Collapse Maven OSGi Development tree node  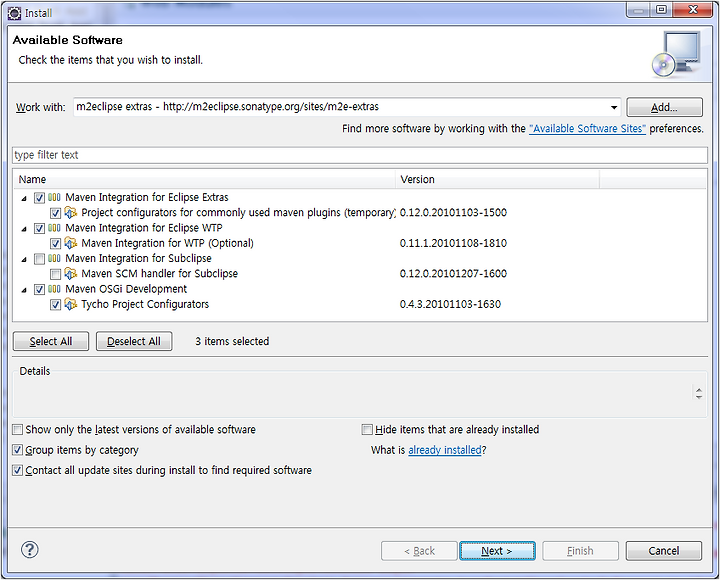24,290
